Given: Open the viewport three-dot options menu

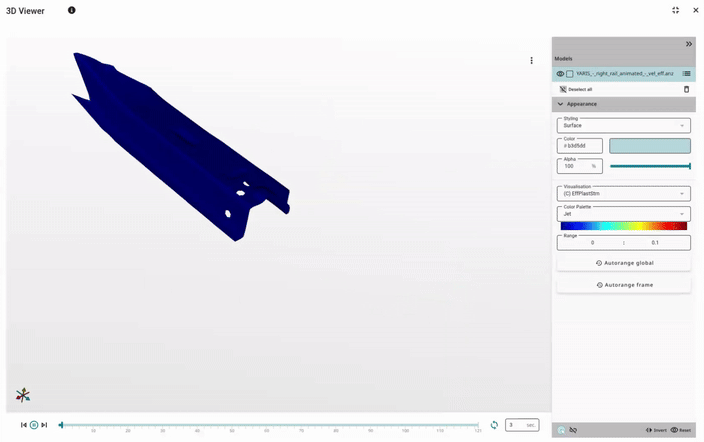Looking at the screenshot, I should (x=532, y=60).
